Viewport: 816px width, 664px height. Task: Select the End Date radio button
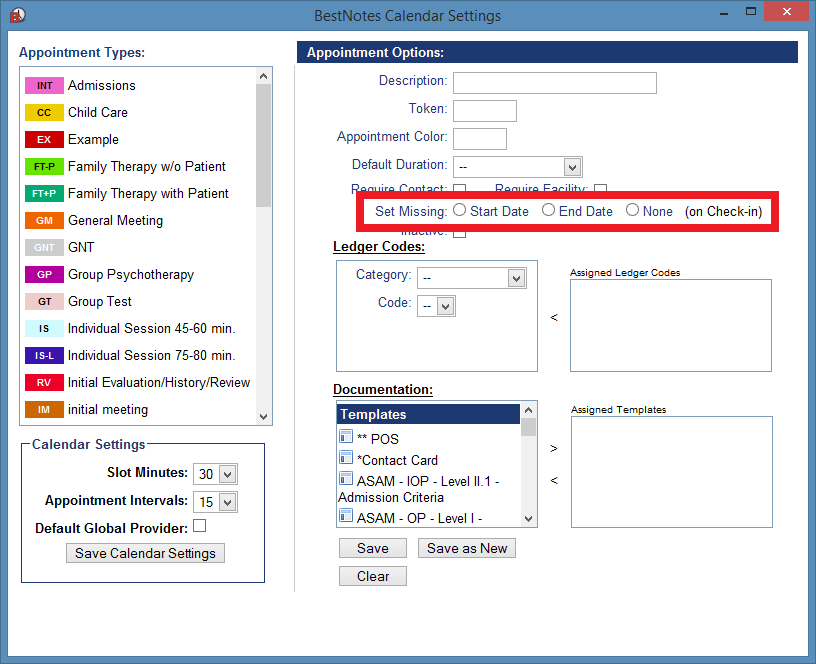(x=548, y=210)
